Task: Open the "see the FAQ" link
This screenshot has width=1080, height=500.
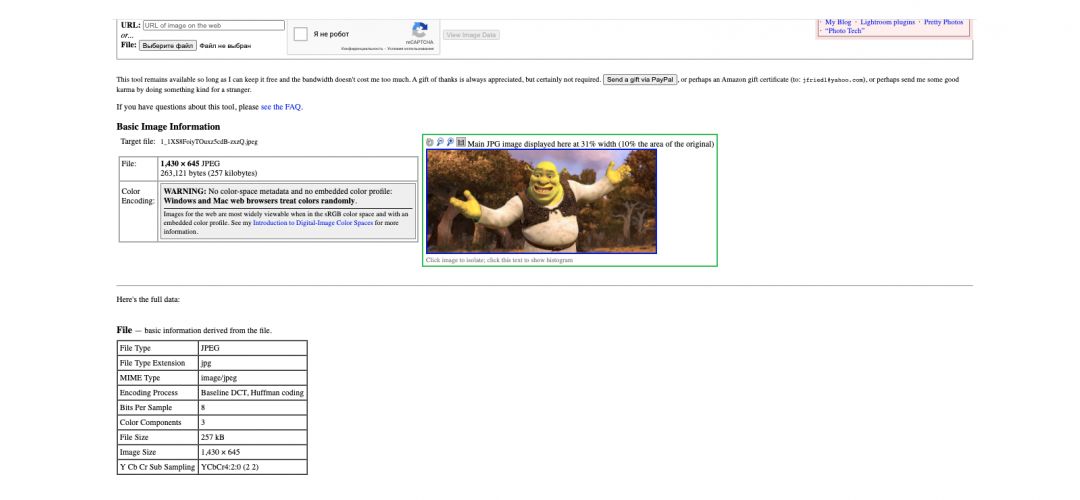Action: 281,106
